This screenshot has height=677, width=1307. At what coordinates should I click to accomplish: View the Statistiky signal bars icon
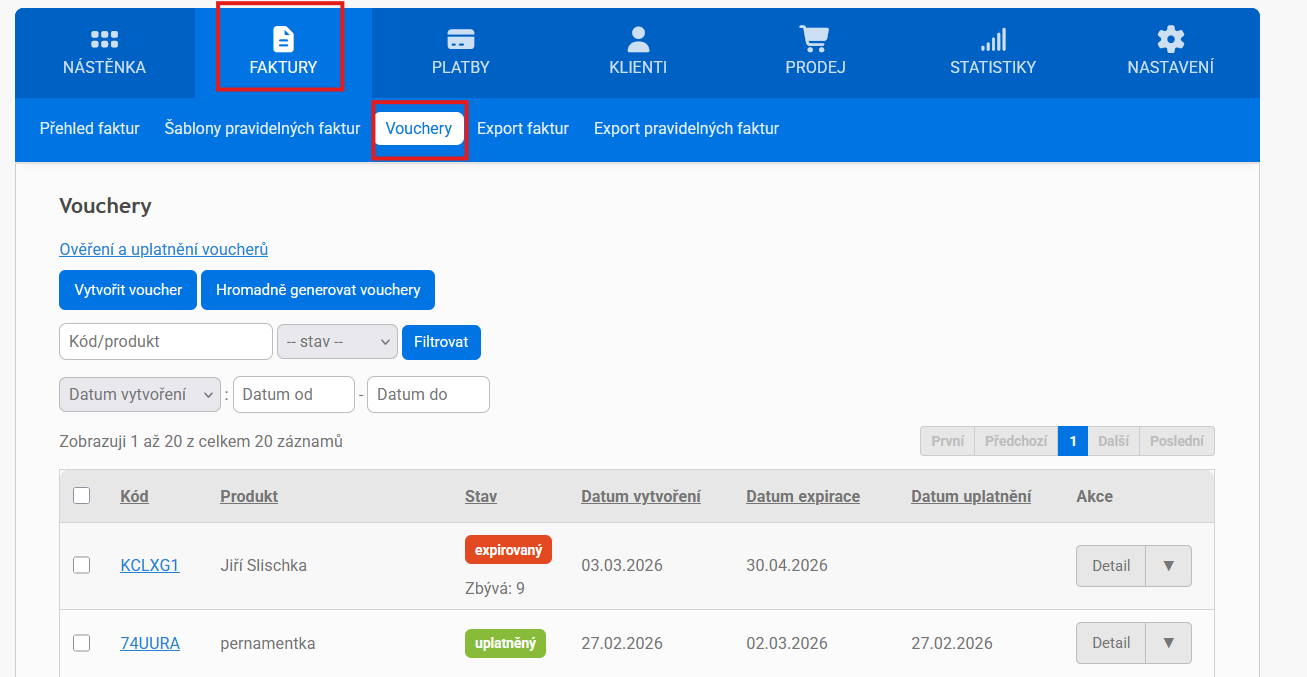coord(993,39)
